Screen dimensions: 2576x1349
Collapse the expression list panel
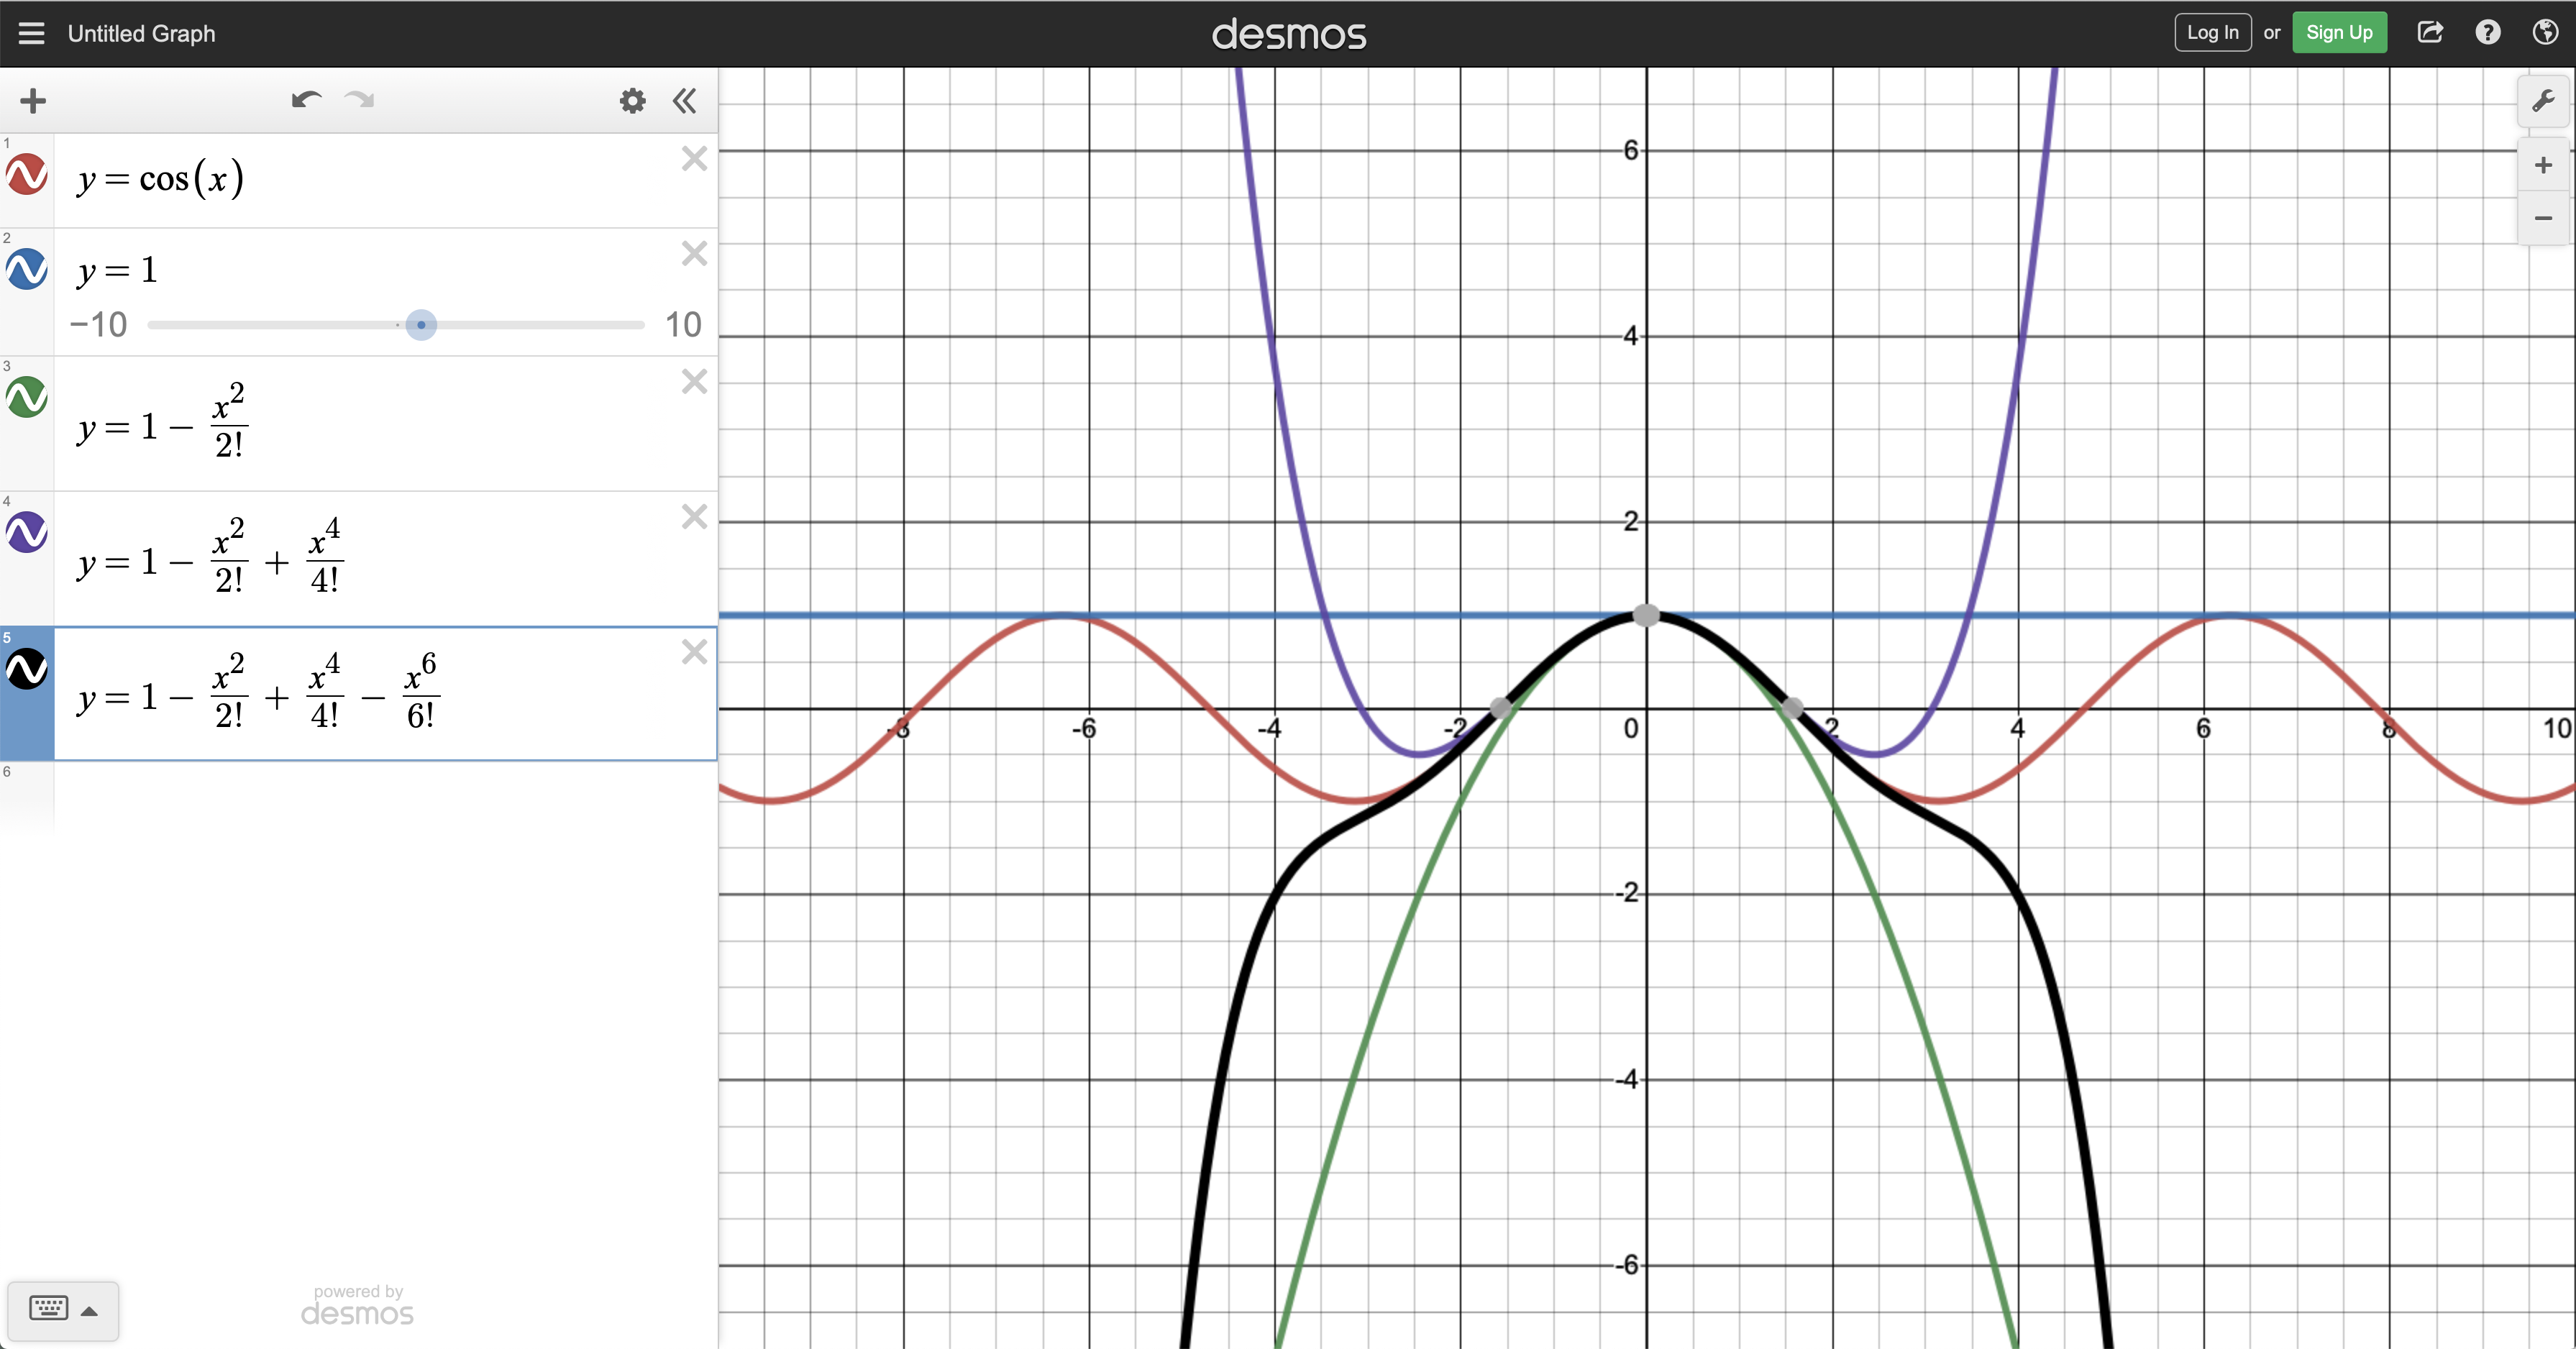(x=685, y=101)
